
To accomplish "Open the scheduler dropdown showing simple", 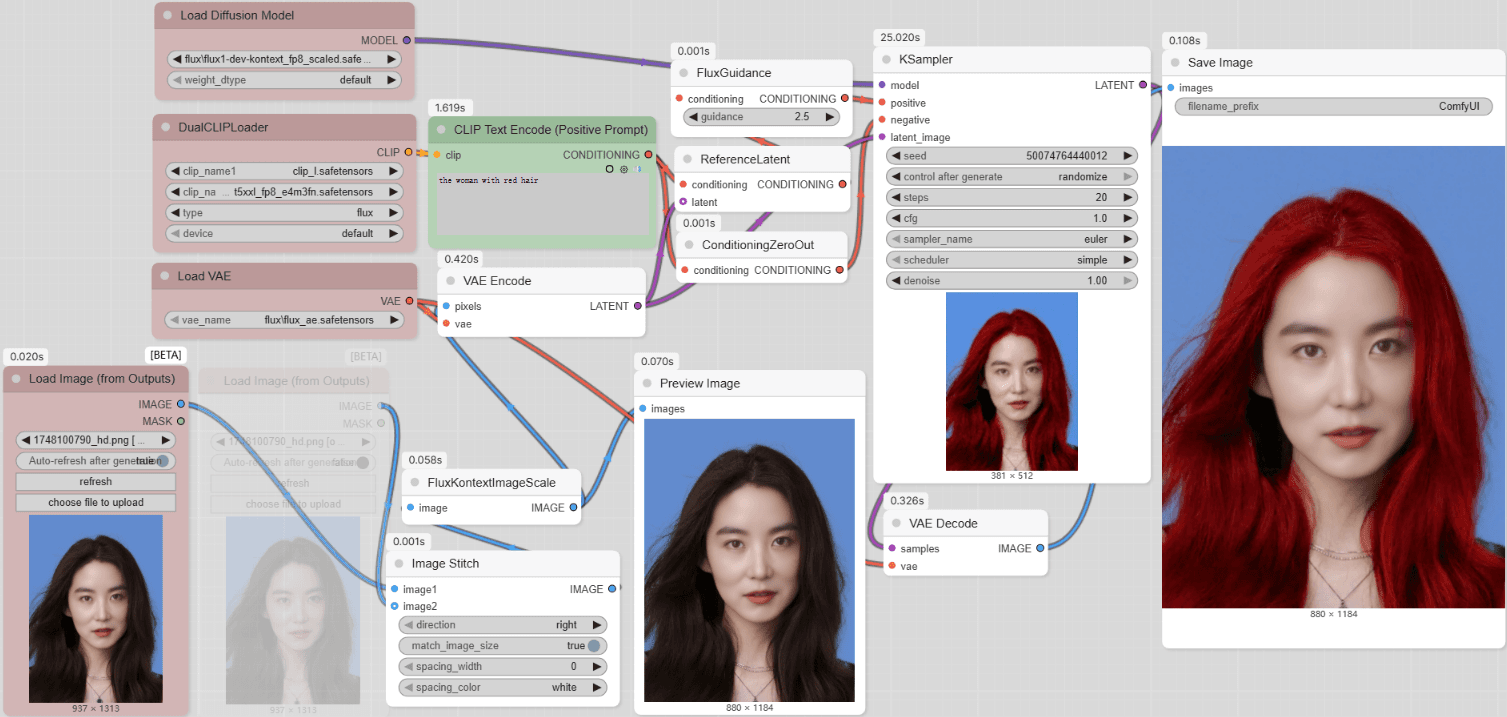I will (1011, 260).
